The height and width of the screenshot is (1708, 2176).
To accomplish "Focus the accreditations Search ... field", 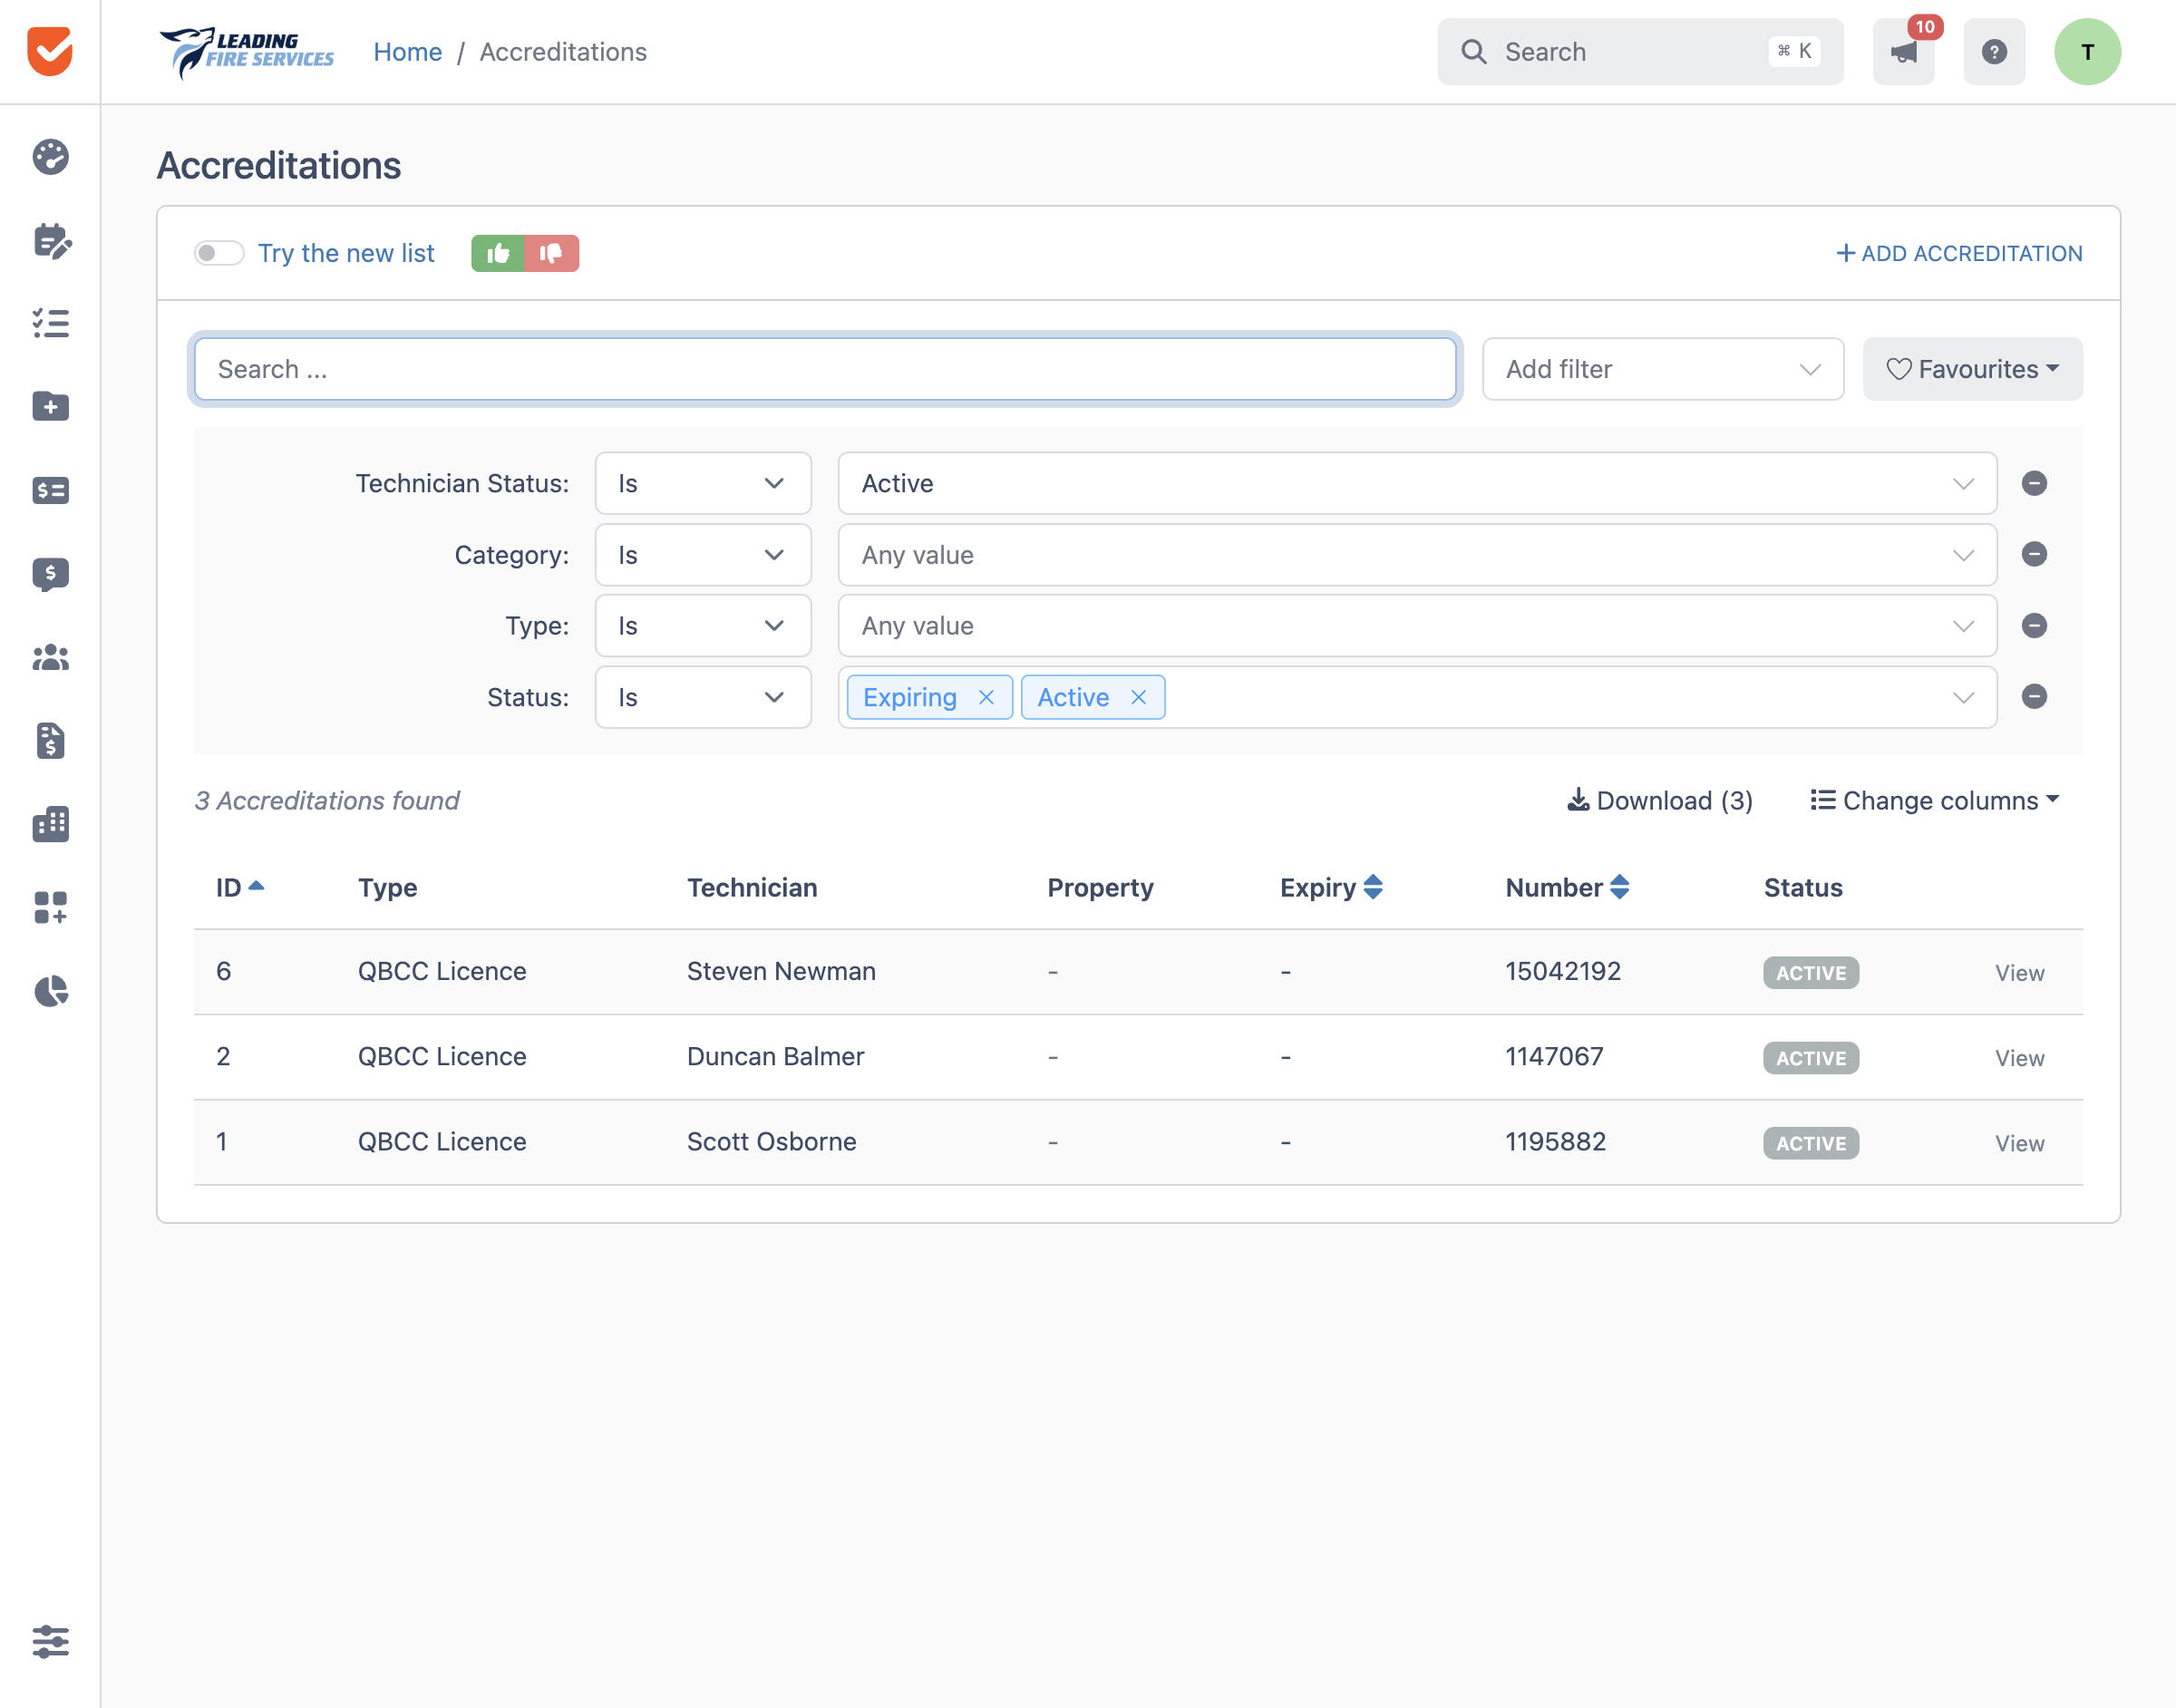I will tap(825, 369).
